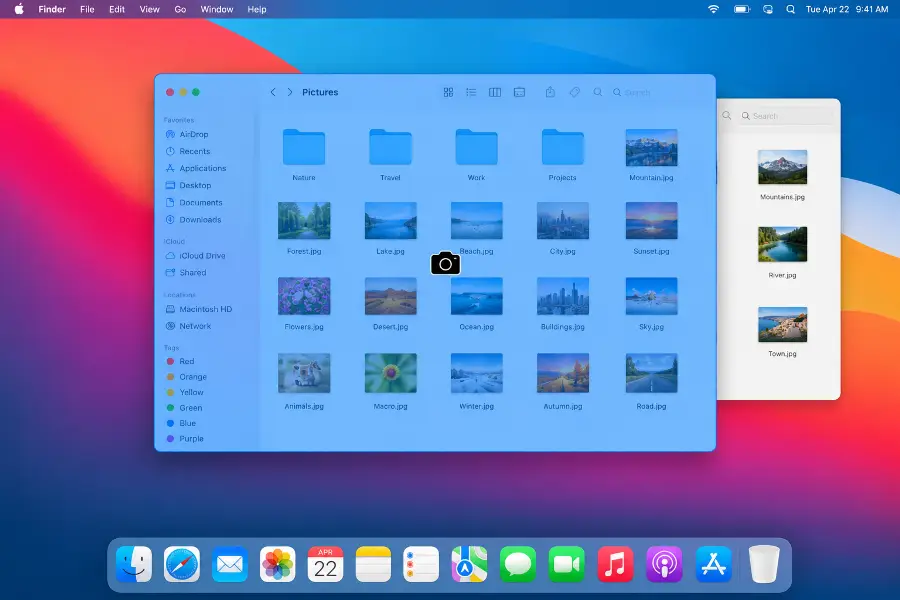The height and width of the screenshot is (600, 900).
Task: Launch Safari from the Dock
Action: pyautogui.click(x=182, y=565)
